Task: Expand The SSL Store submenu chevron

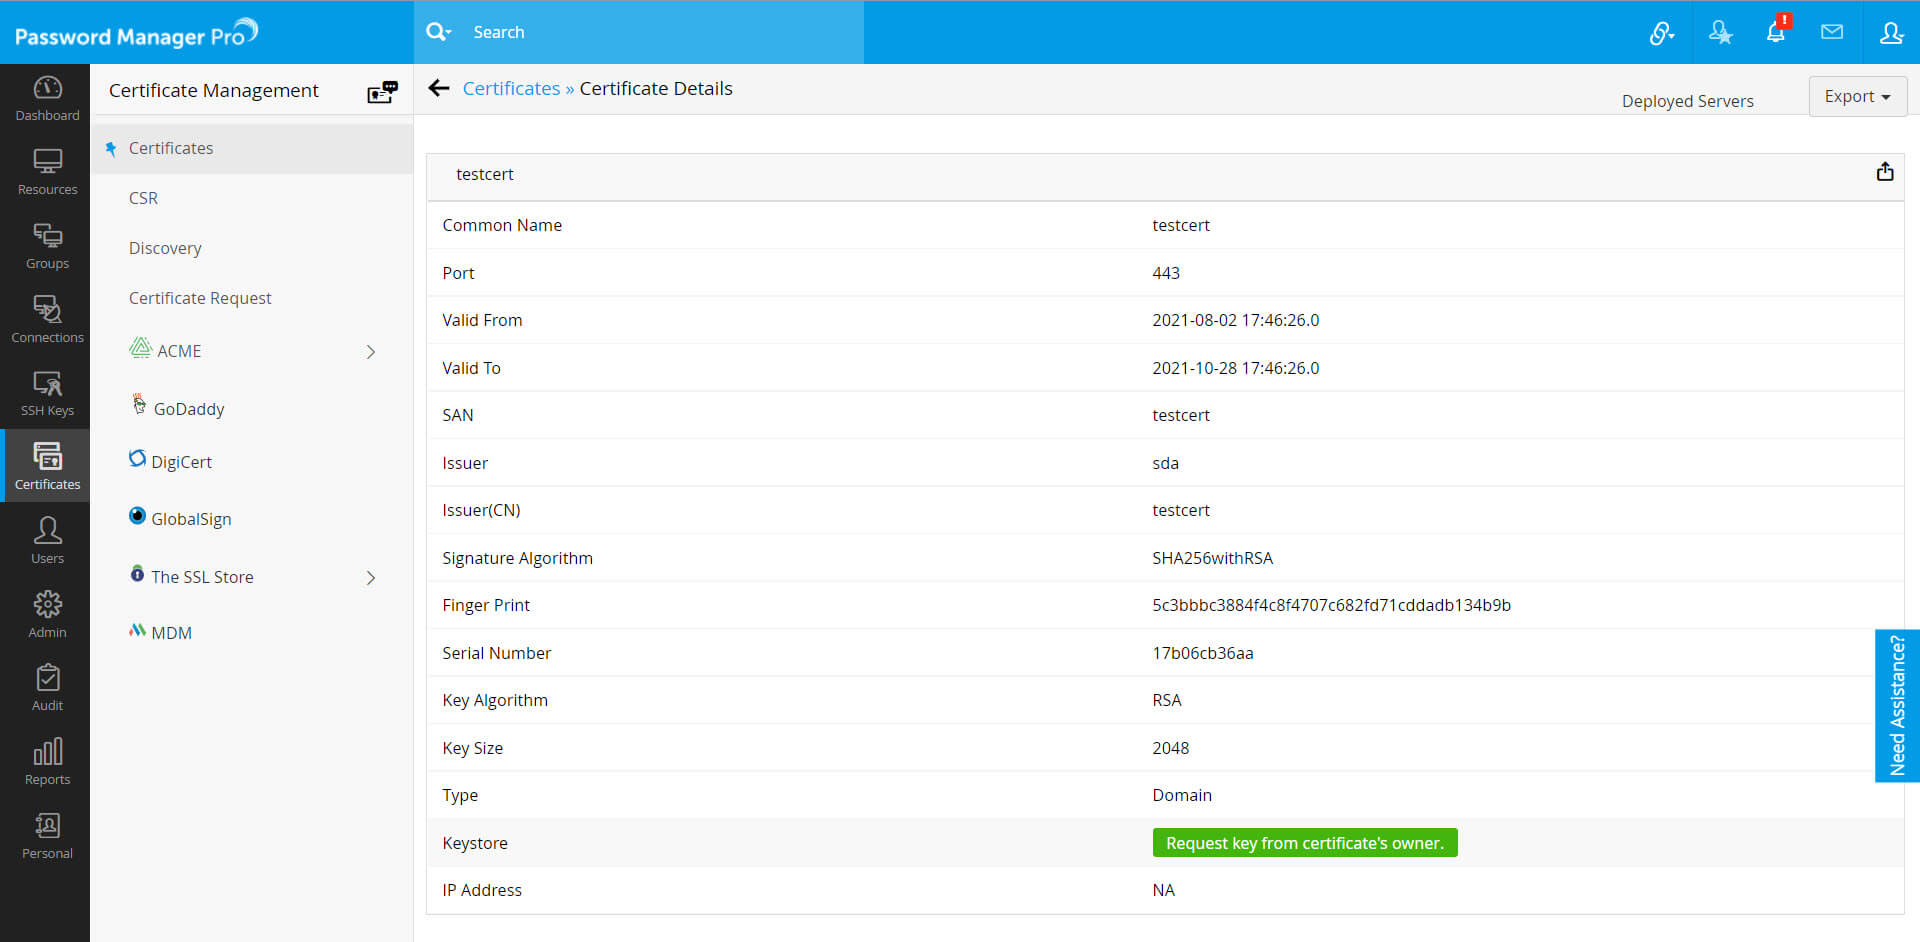Action: tap(371, 578)
